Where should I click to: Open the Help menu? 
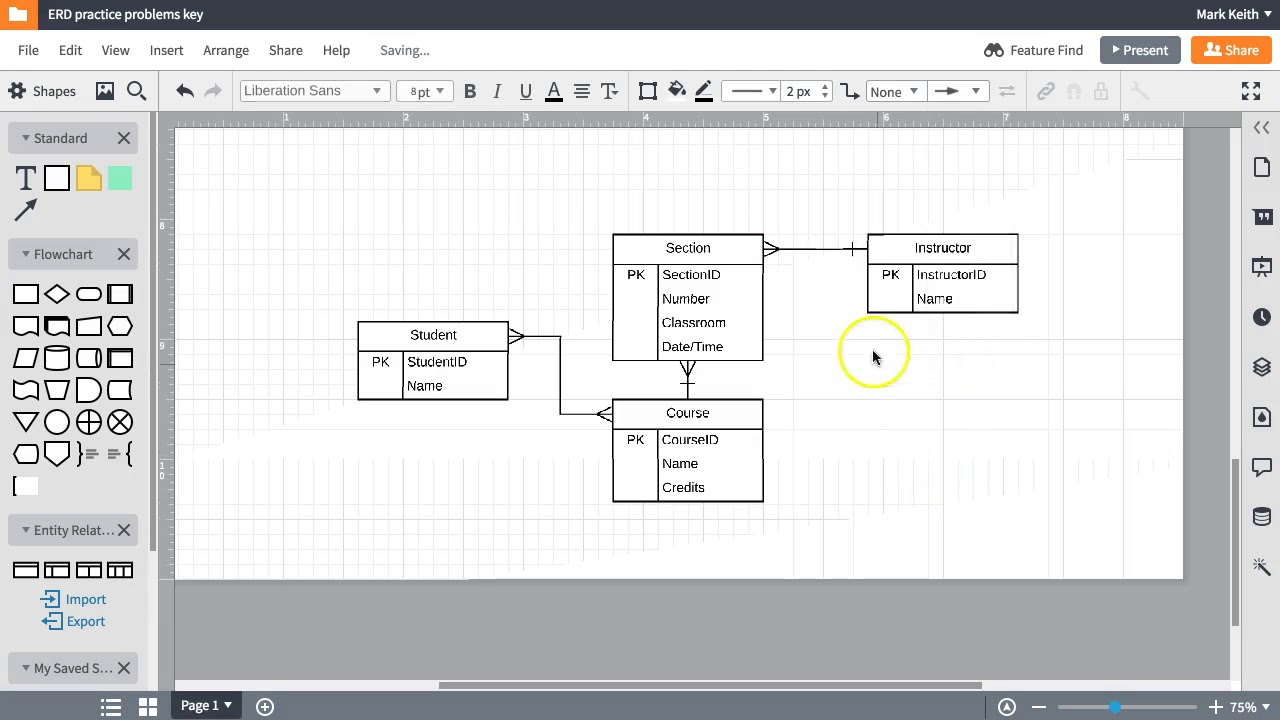click(x=336, y=50)
